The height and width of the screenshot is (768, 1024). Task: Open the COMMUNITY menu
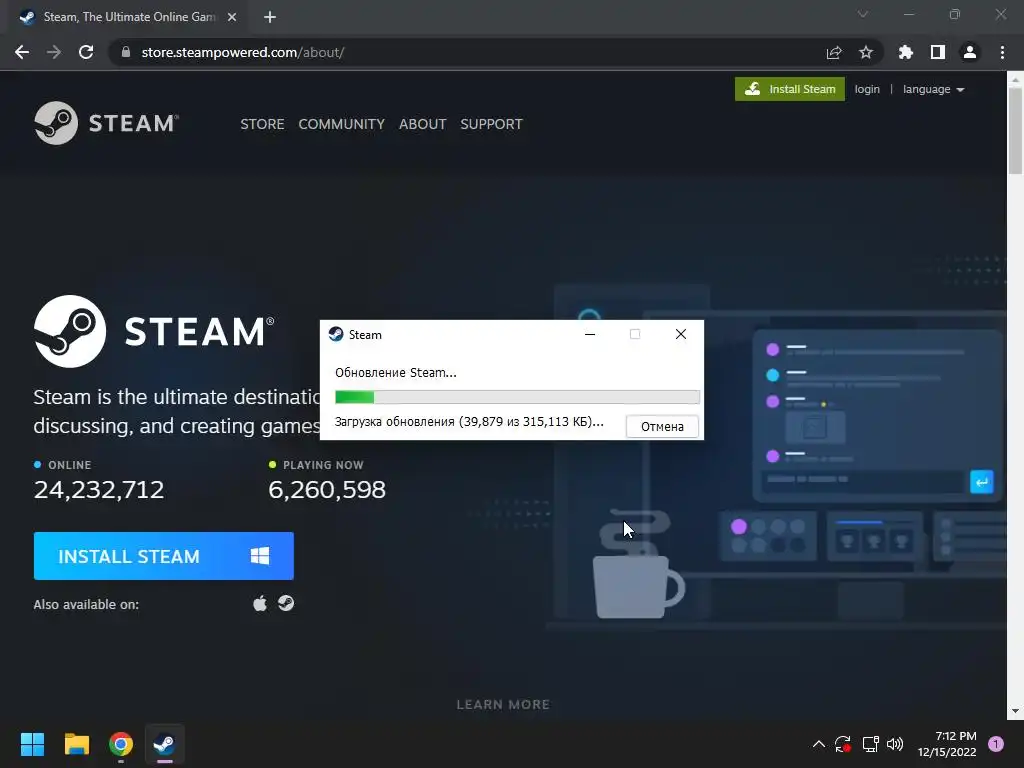pyautogui.click(x=342, y=124)
